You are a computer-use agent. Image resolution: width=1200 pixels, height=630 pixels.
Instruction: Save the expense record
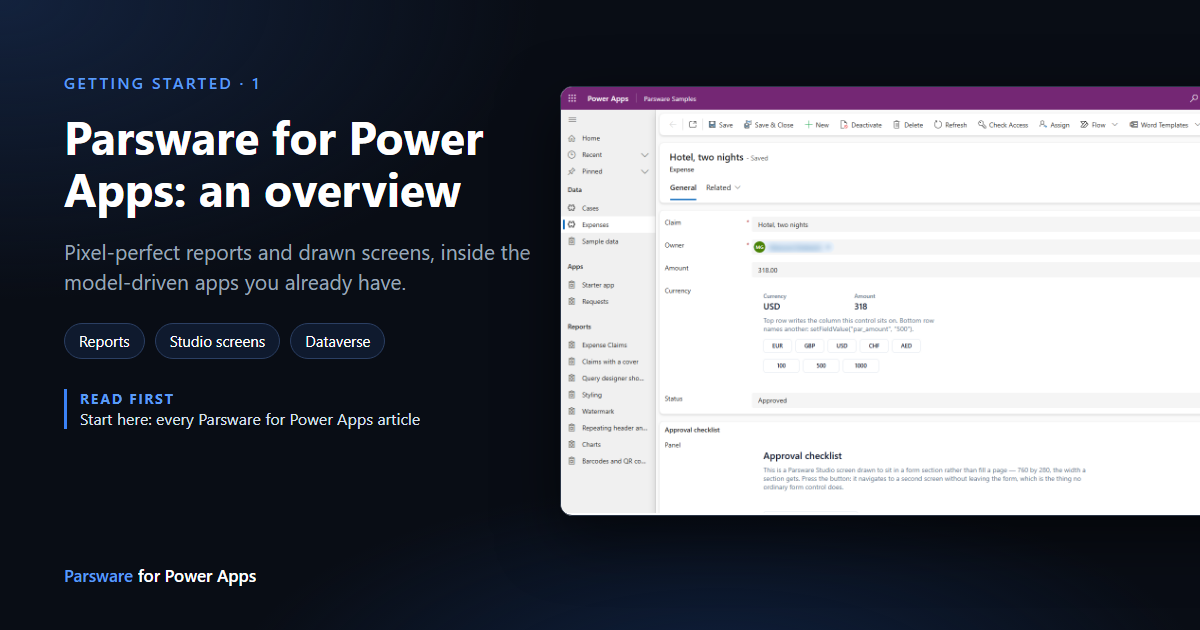point(720,125)
